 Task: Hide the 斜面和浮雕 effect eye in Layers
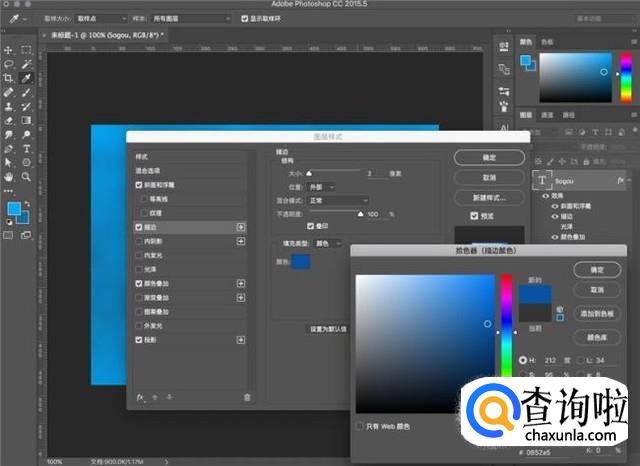pyautogui.click(x=555, y=206)
